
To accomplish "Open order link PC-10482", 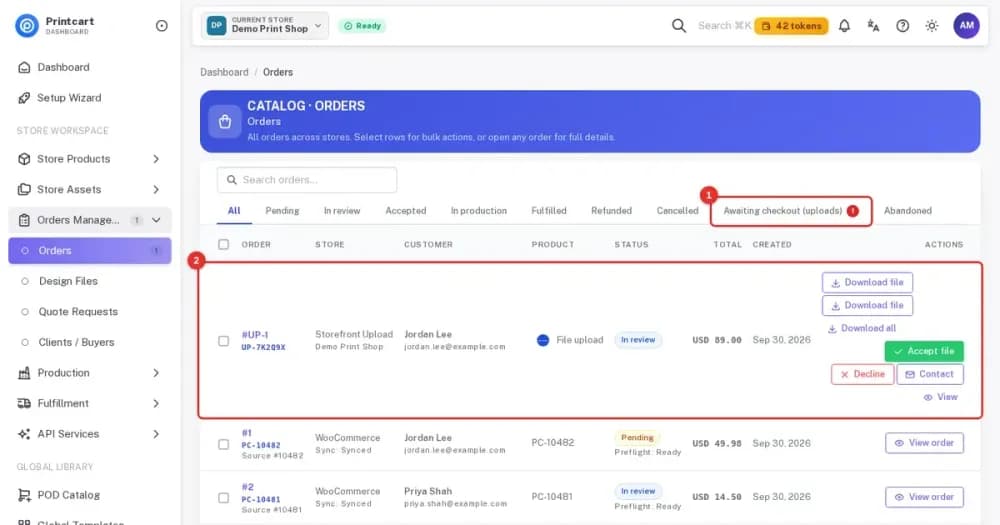I will pos(260,445).
